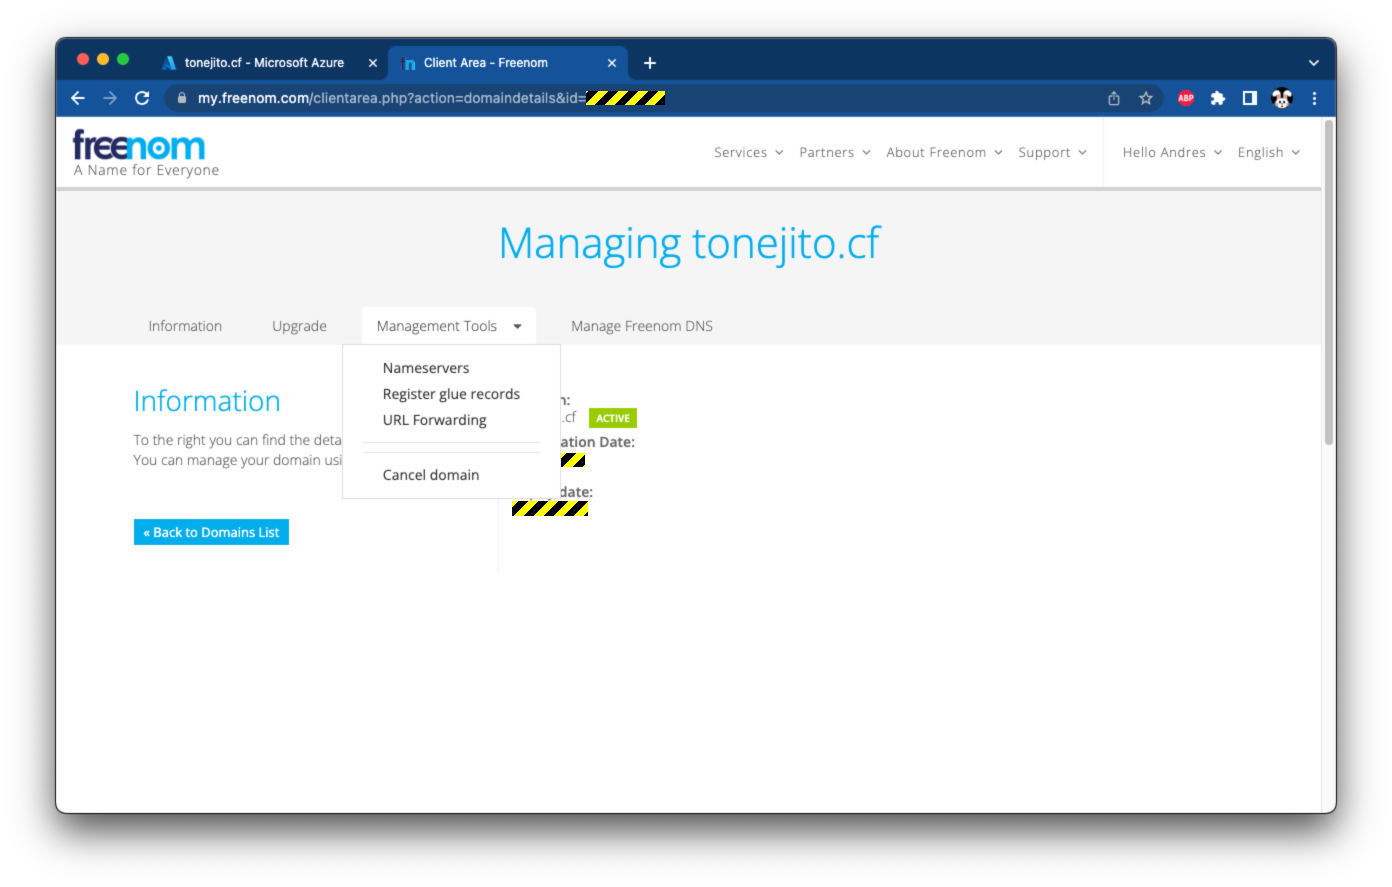Click the Back to Domains List button
This screenshot has height=887, width=1392.
click(211, 532)
